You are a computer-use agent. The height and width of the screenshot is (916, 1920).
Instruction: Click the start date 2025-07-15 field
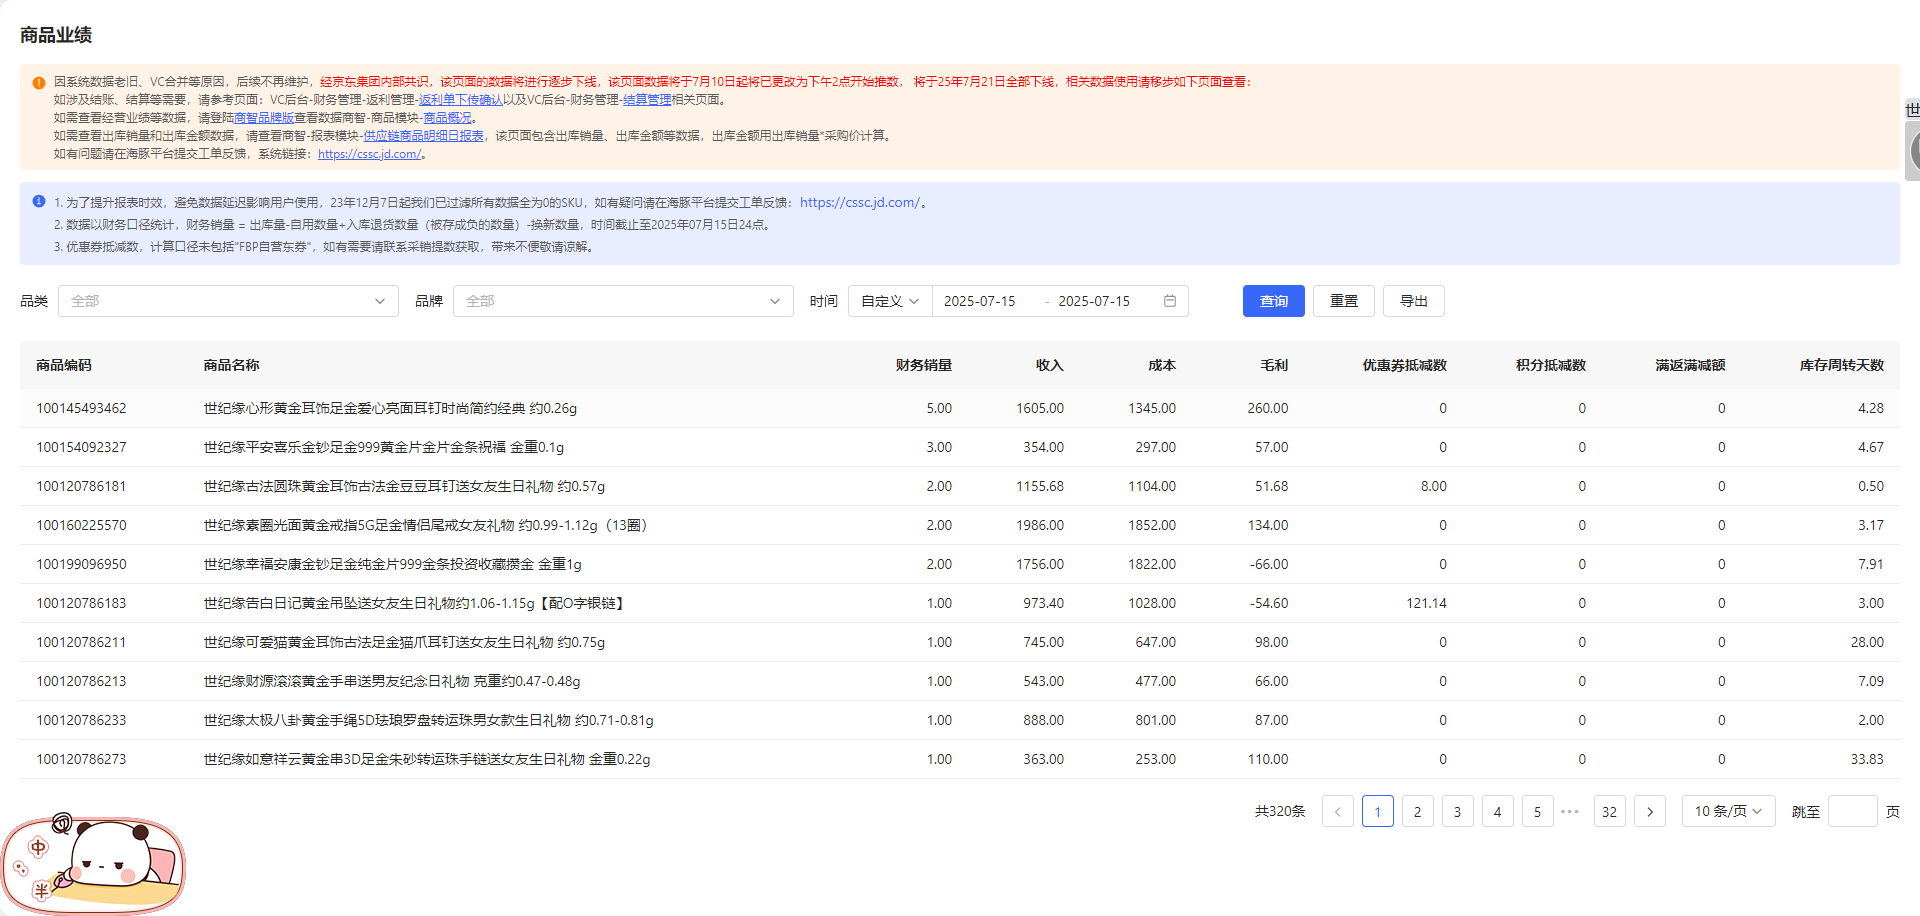(980, 301)
